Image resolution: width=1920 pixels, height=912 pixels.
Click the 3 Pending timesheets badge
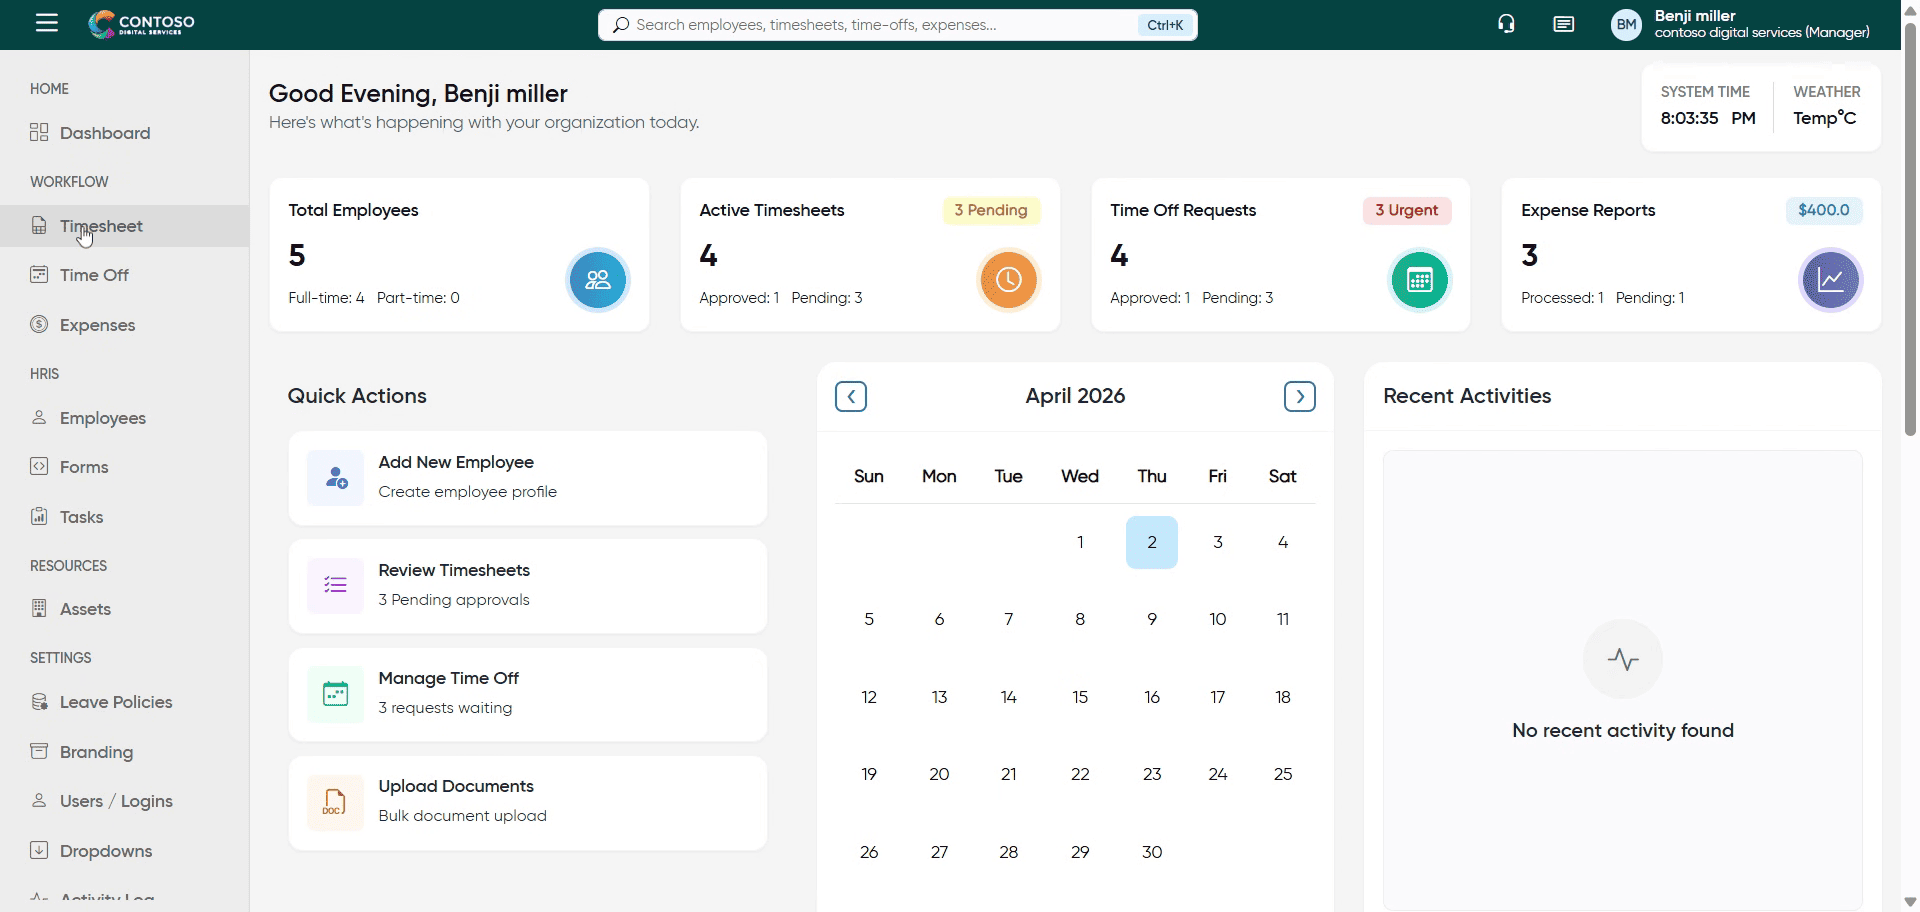(990, 210)
